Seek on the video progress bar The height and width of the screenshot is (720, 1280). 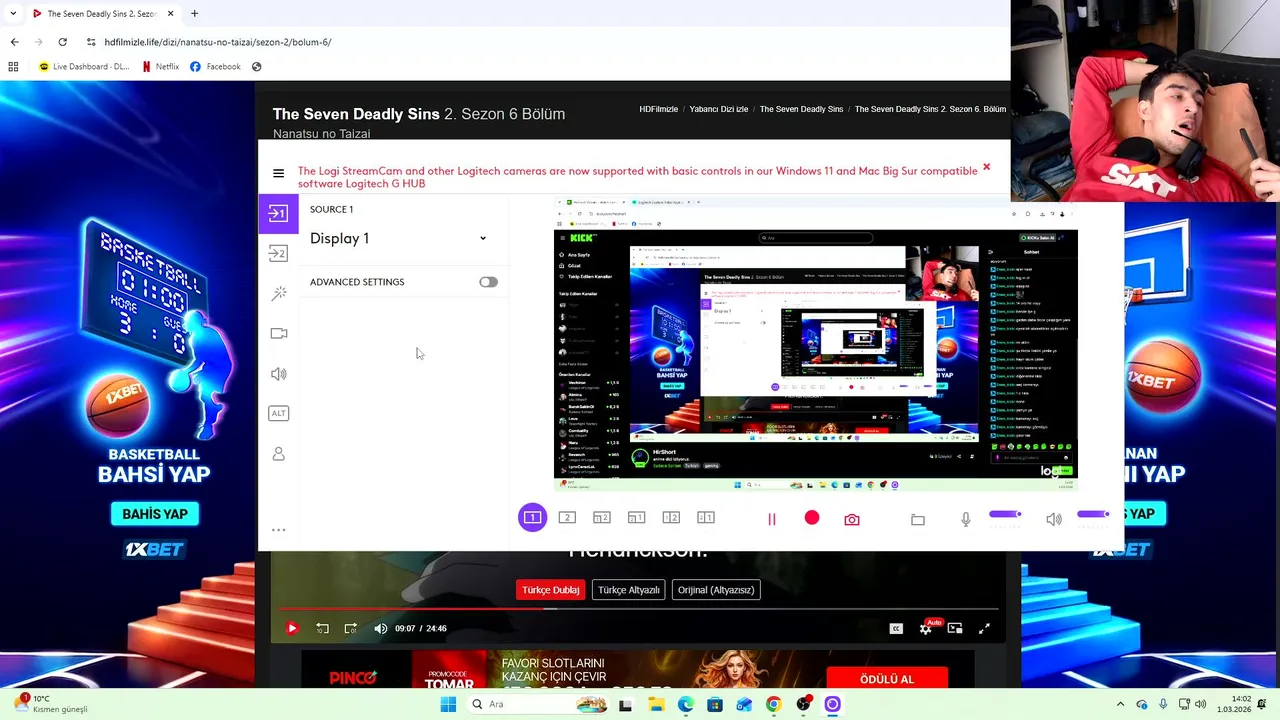(638, 608)
